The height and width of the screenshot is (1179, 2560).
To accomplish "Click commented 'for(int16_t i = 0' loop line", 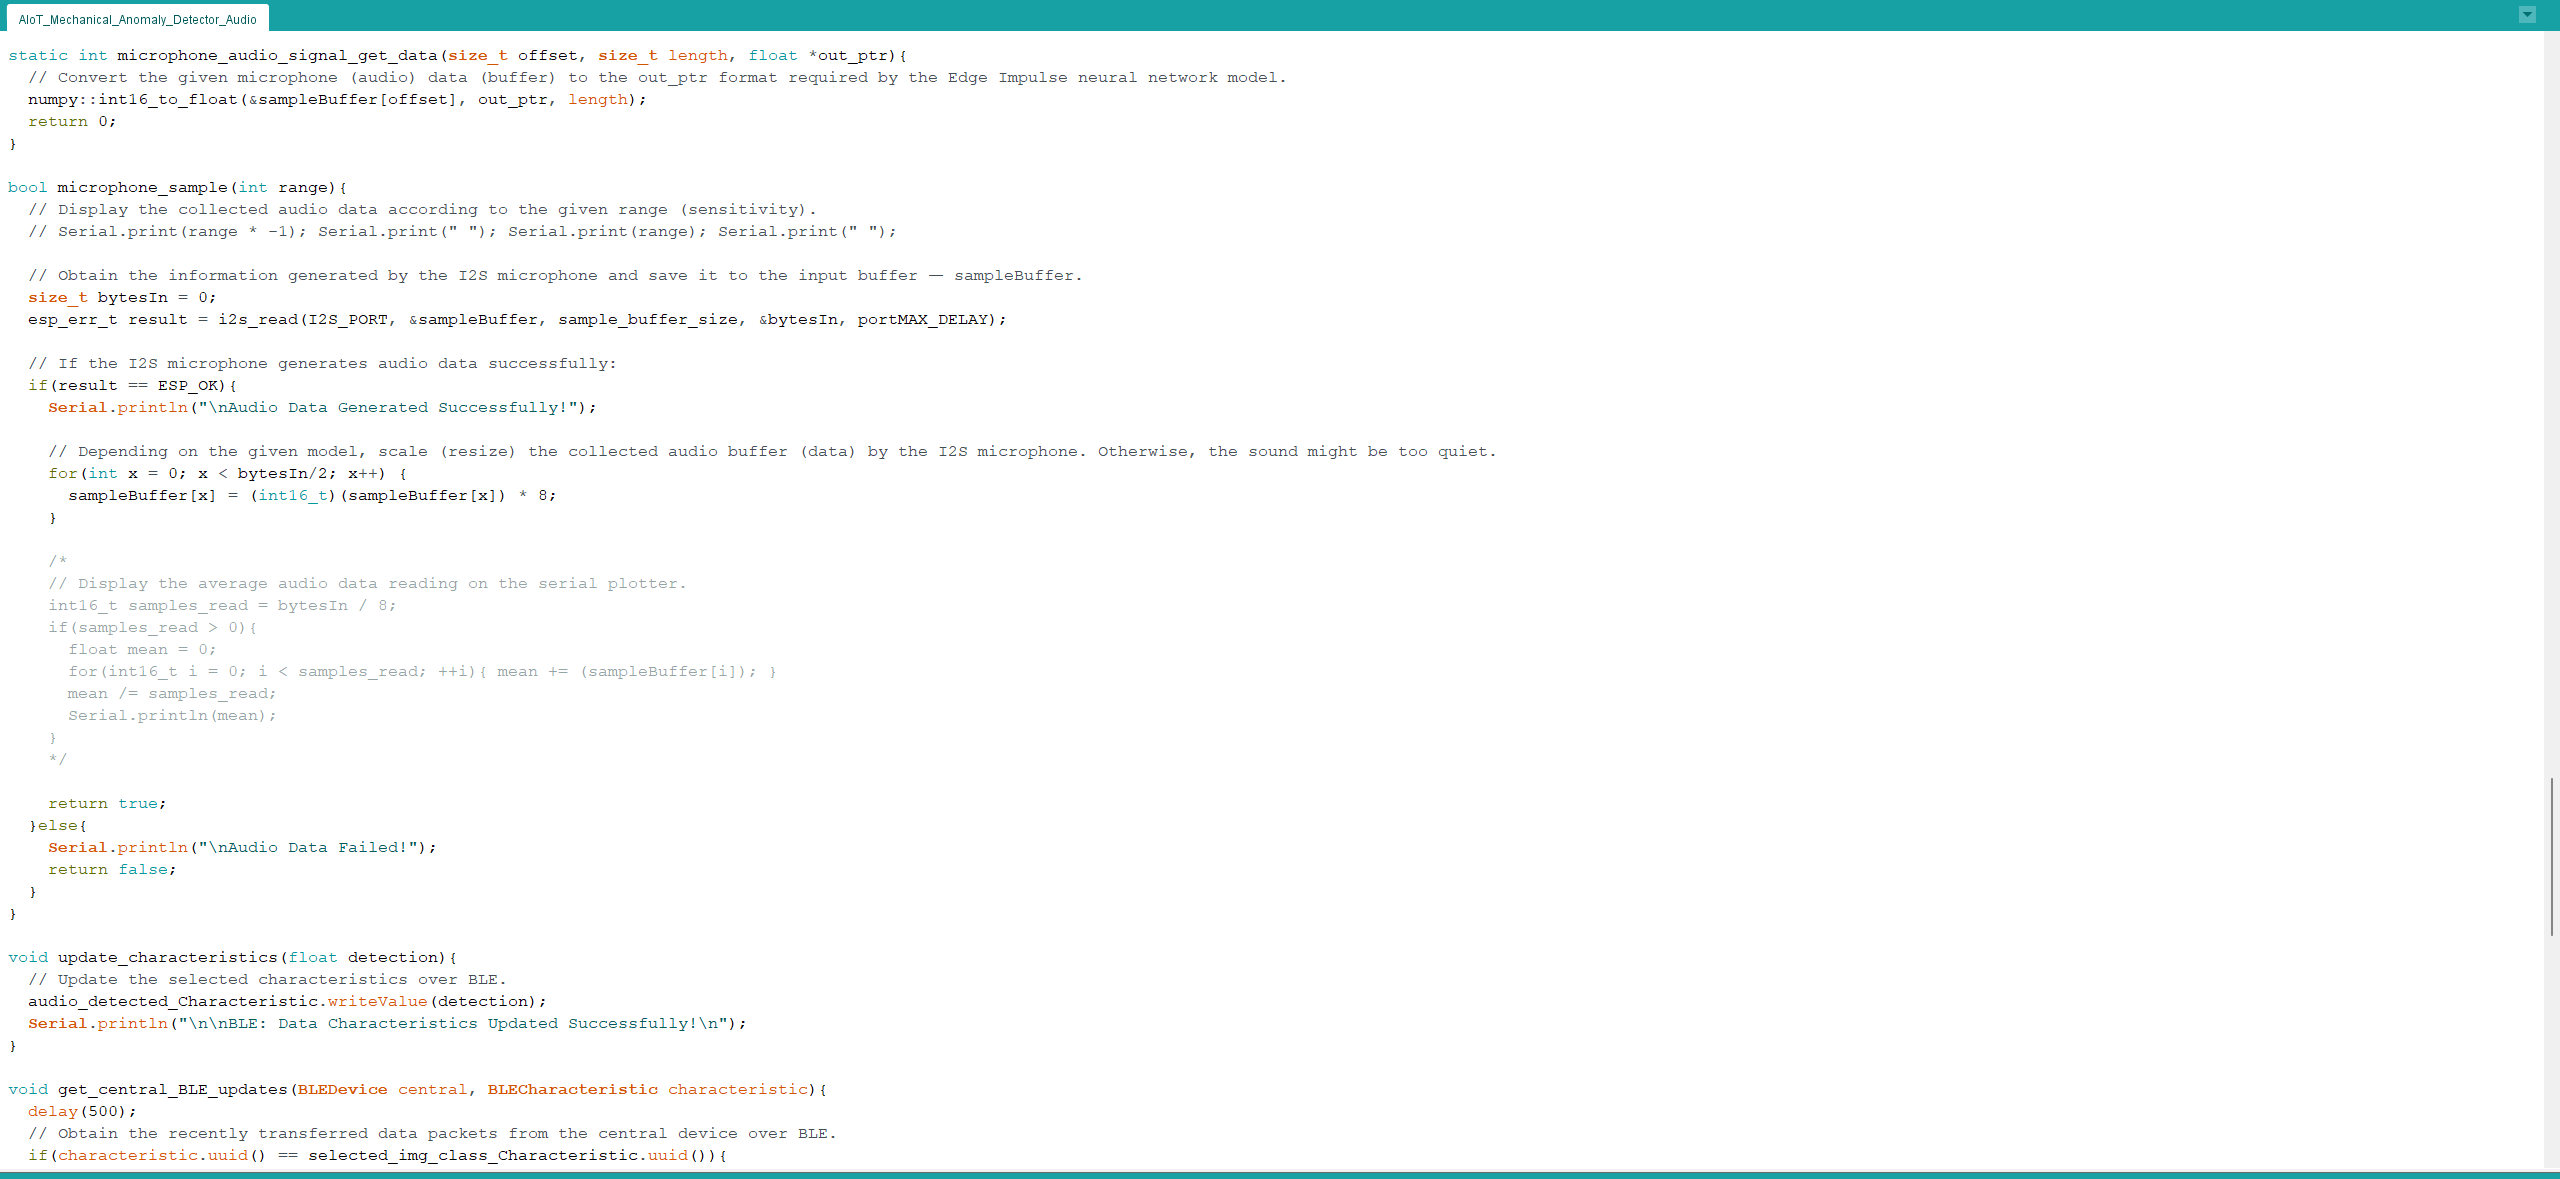I will [x=423, y=672].
